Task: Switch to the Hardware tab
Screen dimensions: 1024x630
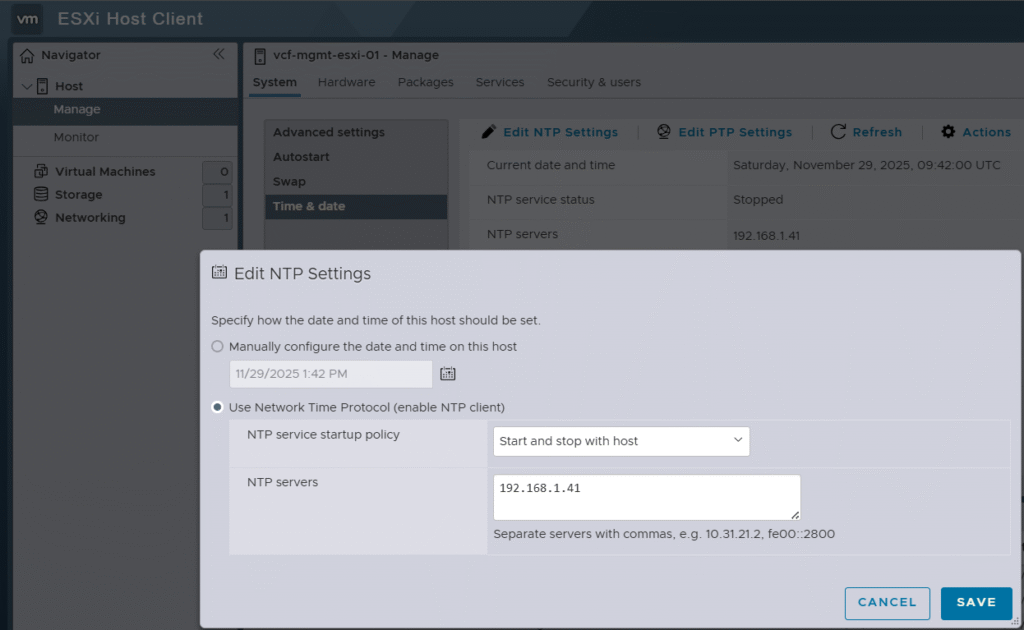Action: pyautogui.click(x=346, y=82)
